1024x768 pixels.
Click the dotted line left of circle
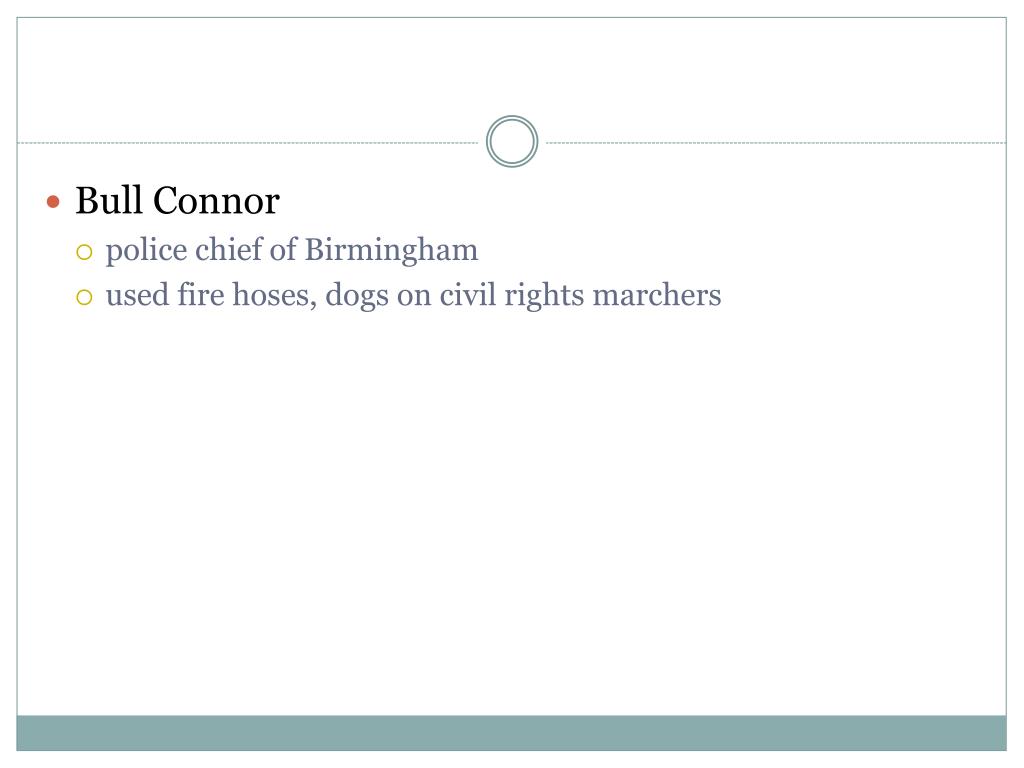click(x=248, y=142)
